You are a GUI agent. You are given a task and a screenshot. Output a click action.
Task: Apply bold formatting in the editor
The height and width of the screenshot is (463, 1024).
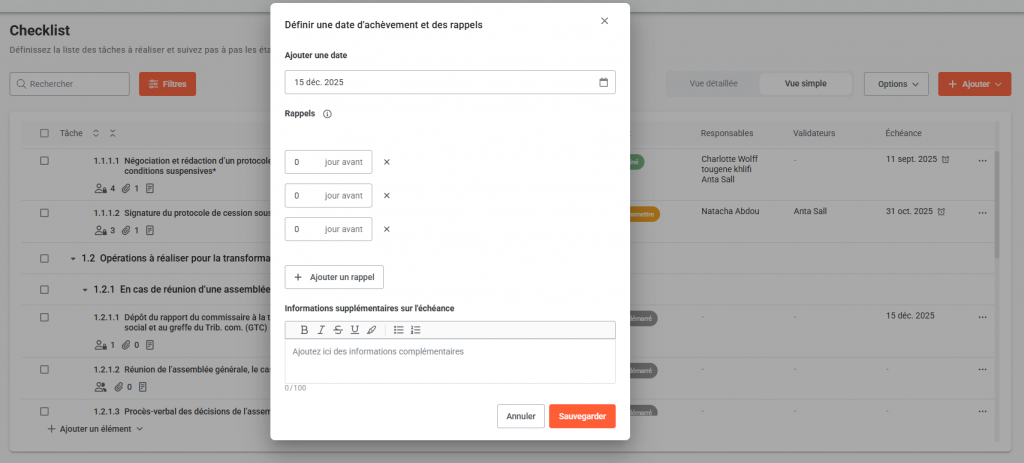coord(304,330)
